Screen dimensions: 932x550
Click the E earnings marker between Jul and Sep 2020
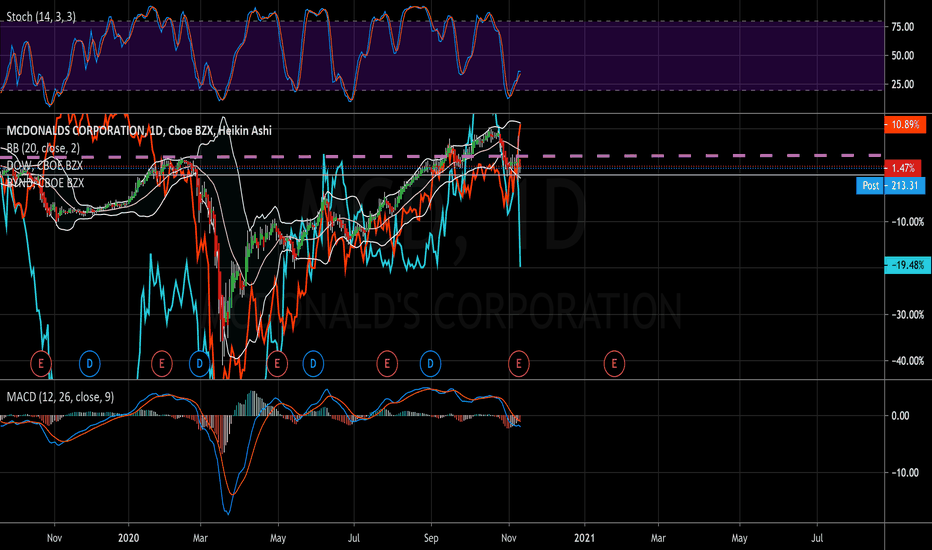pos(387,363)
